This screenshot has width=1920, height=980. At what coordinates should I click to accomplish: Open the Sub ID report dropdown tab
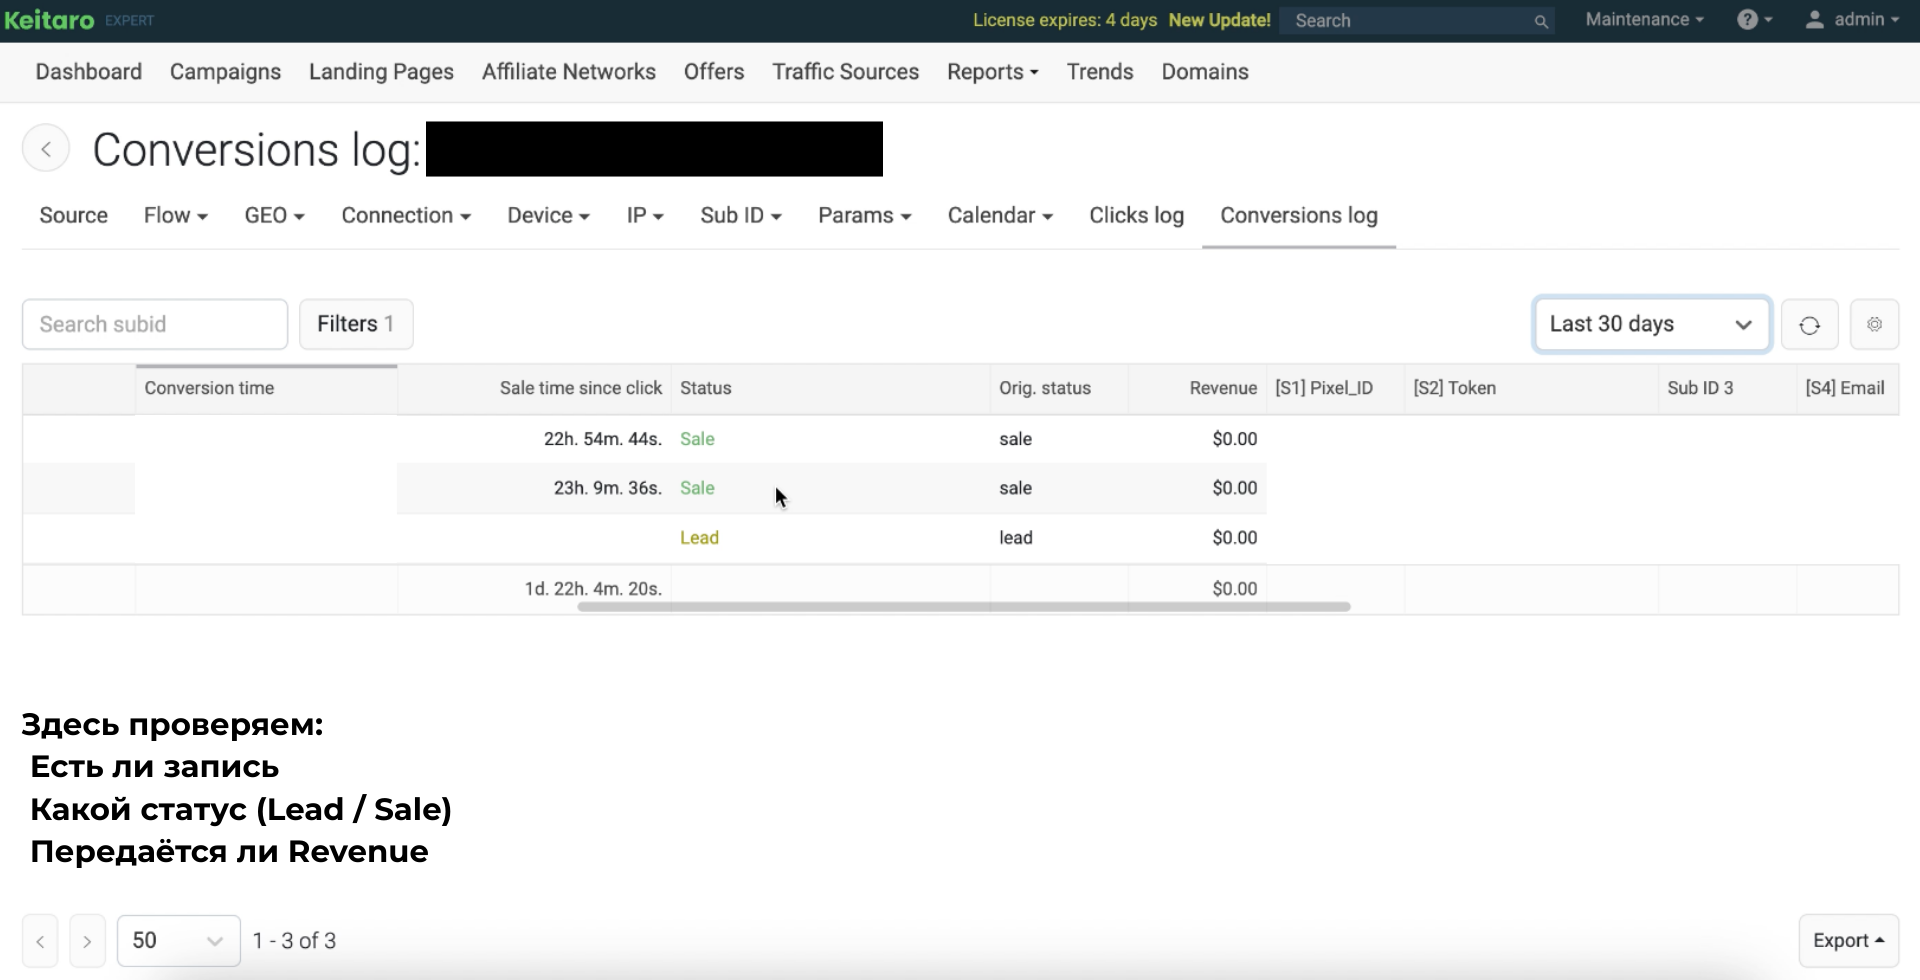(740, 216)
